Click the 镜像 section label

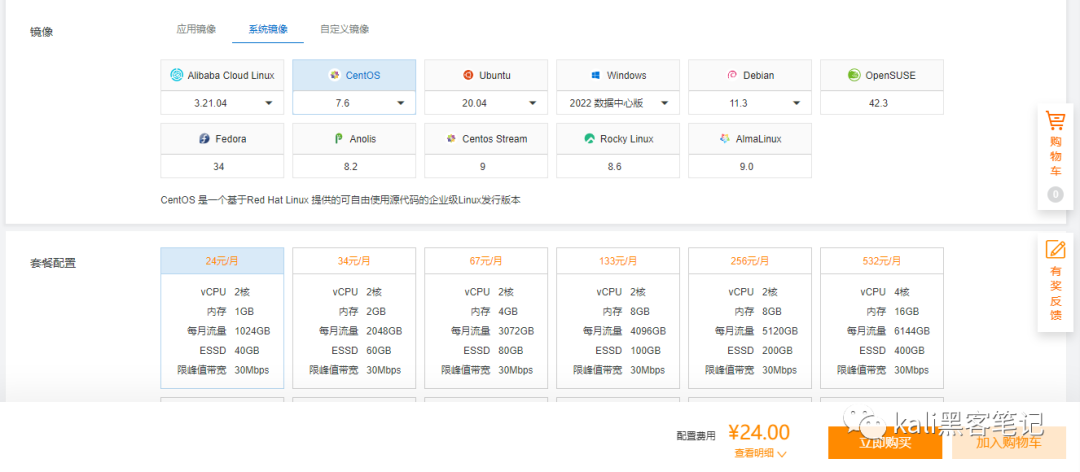click(x=41, y=32)
